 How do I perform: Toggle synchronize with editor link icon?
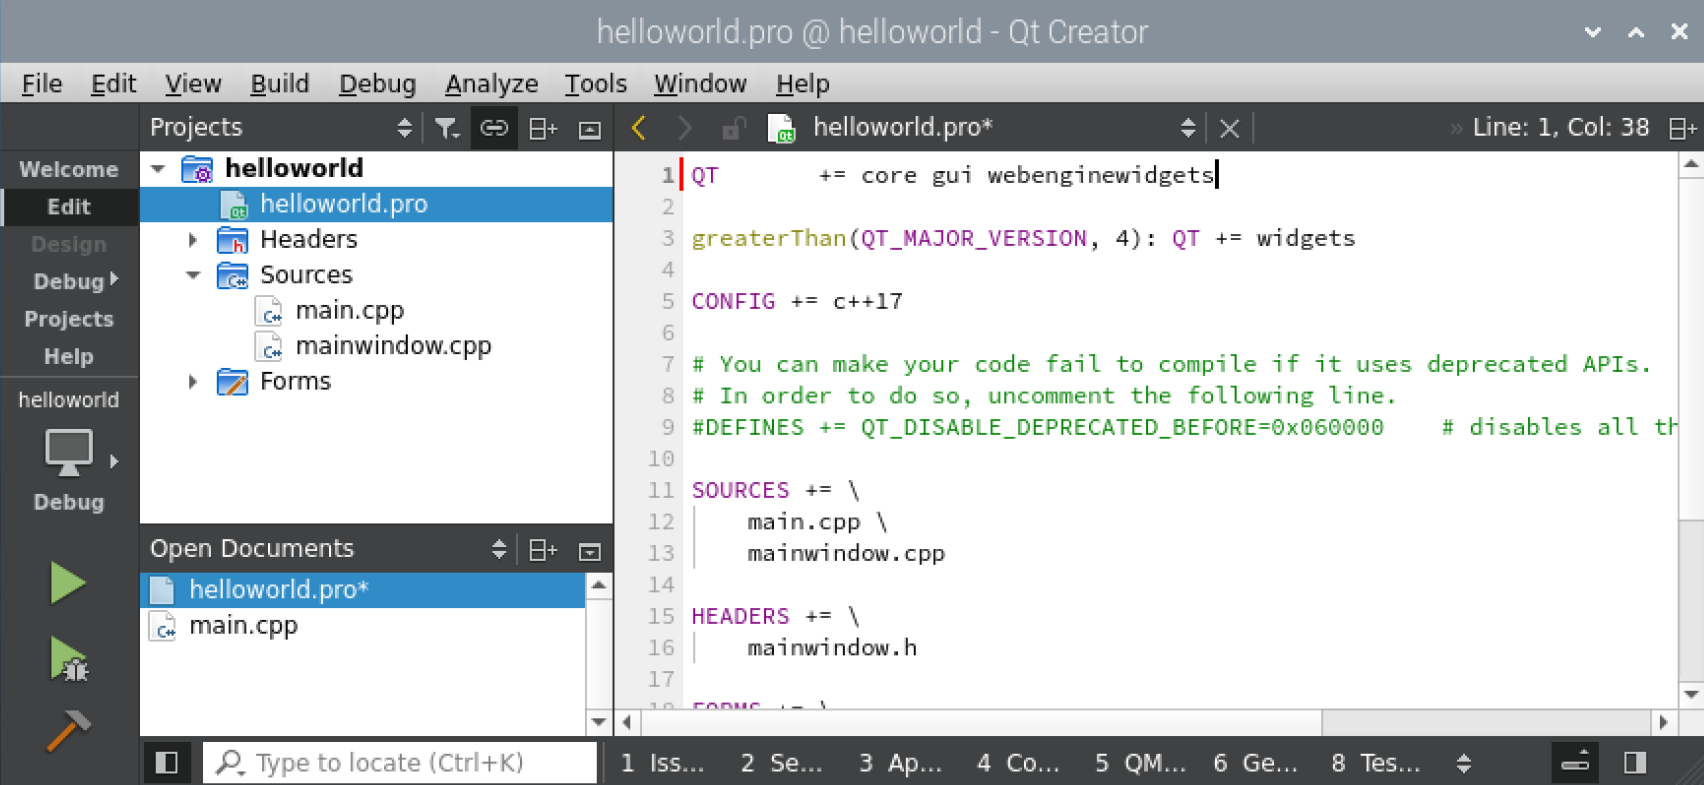(494, 128)
